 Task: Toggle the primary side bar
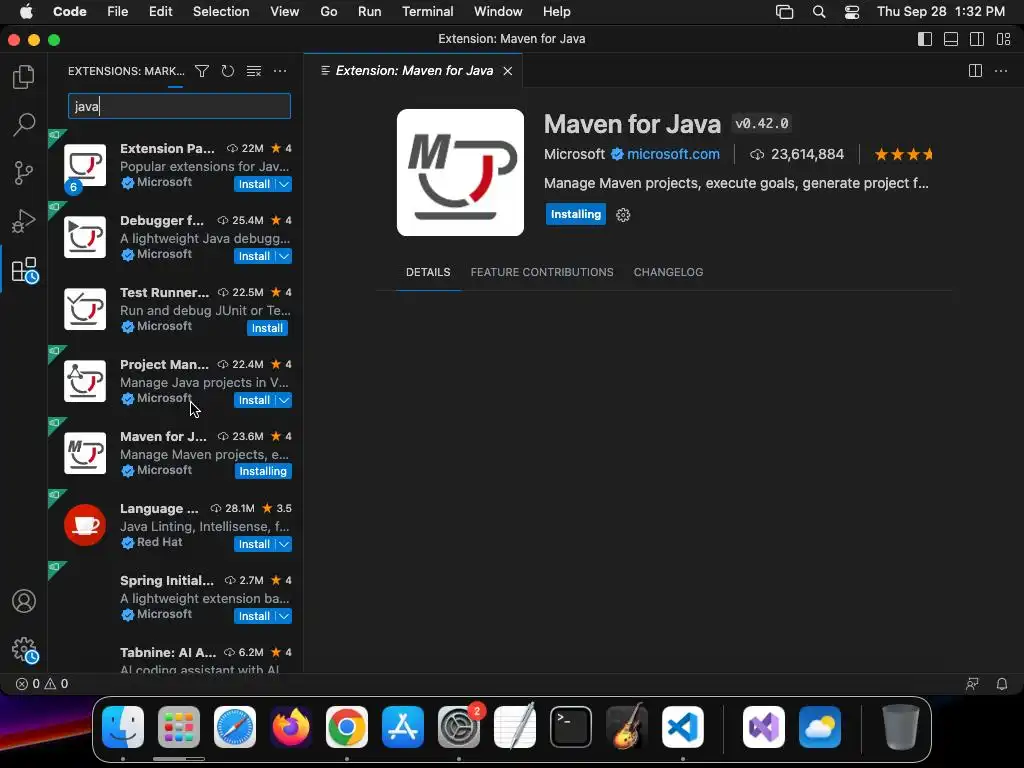pyautogui.click(x=925, y=39)
